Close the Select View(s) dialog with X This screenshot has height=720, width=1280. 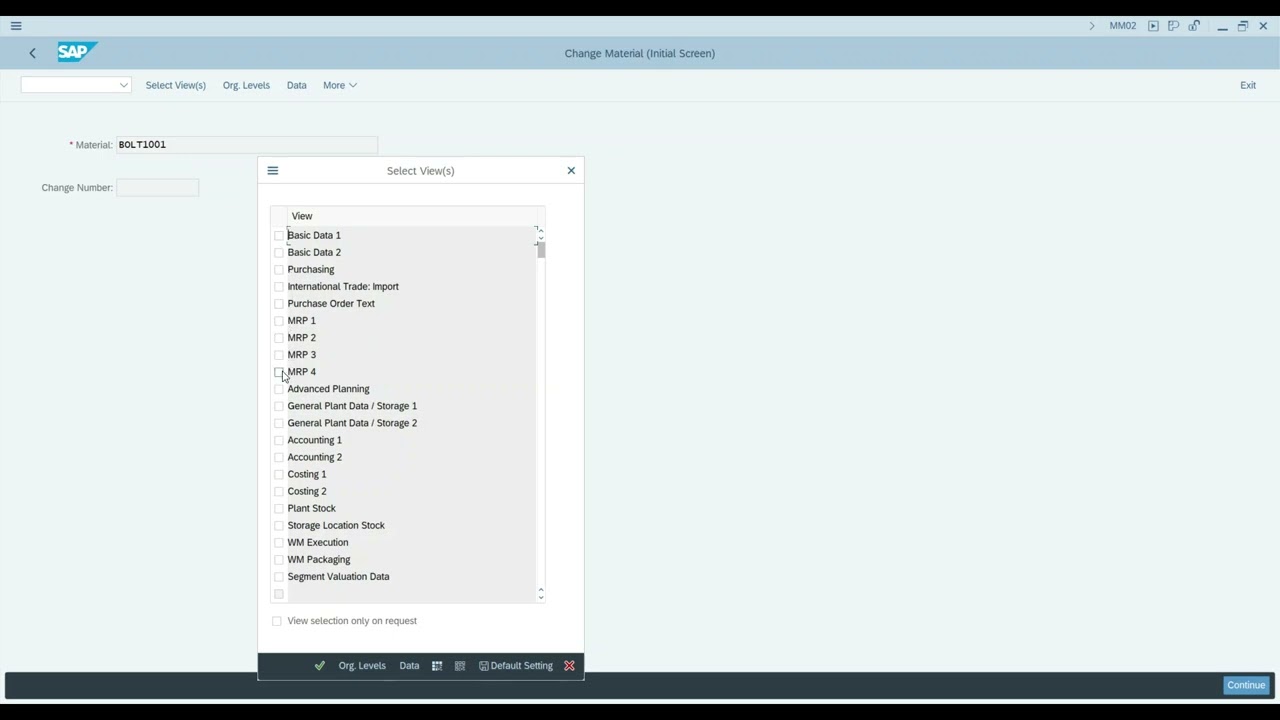click(x=571, y=171)
